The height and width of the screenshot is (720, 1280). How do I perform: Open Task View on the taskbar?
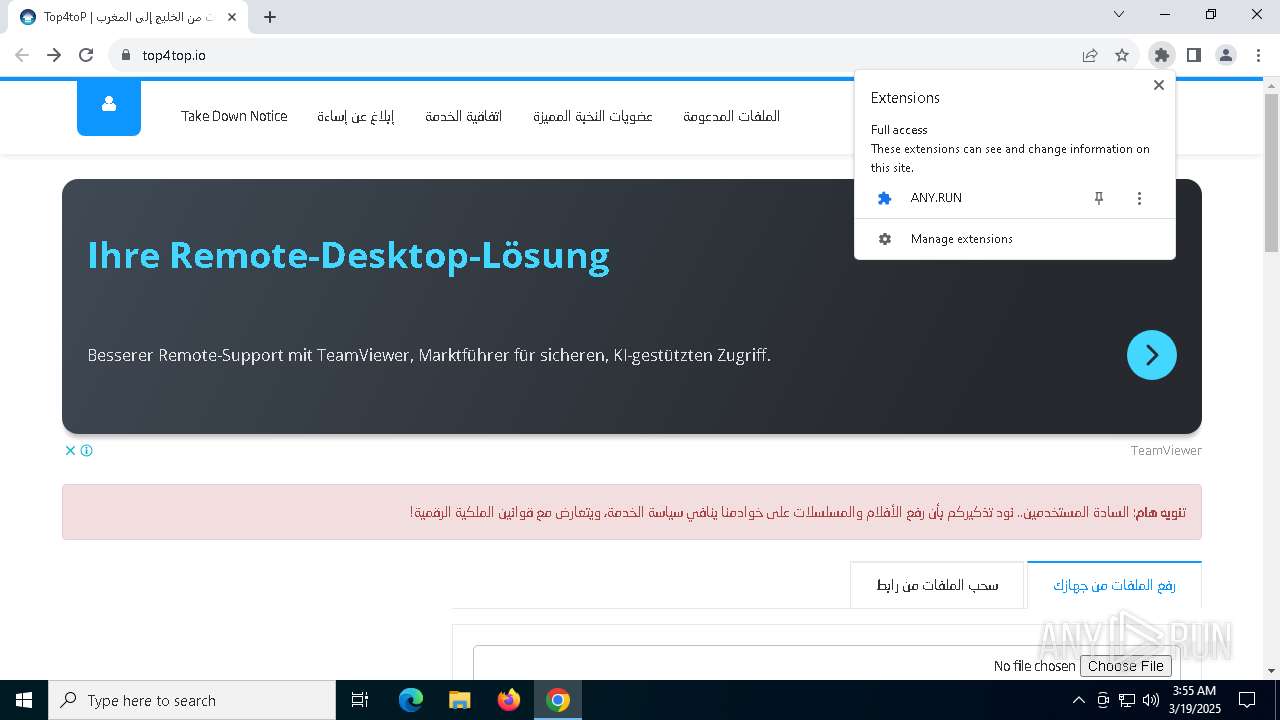(x=360, y=700)
